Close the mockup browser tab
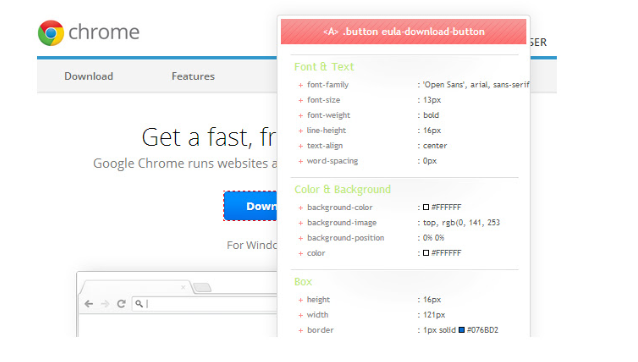This screenshot has width=638, height=362. pyautogui.click(x=183, y=287)
